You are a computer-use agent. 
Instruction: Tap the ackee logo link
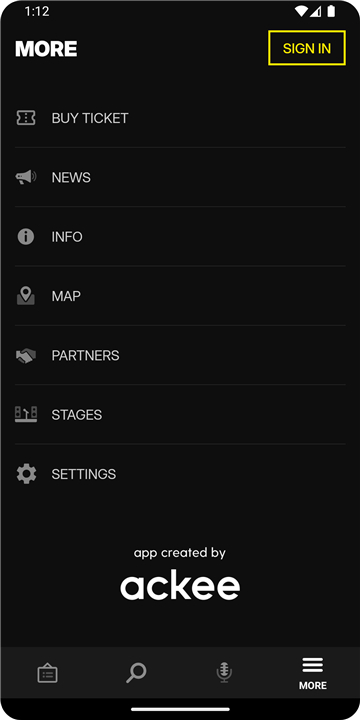pos(180,586)
